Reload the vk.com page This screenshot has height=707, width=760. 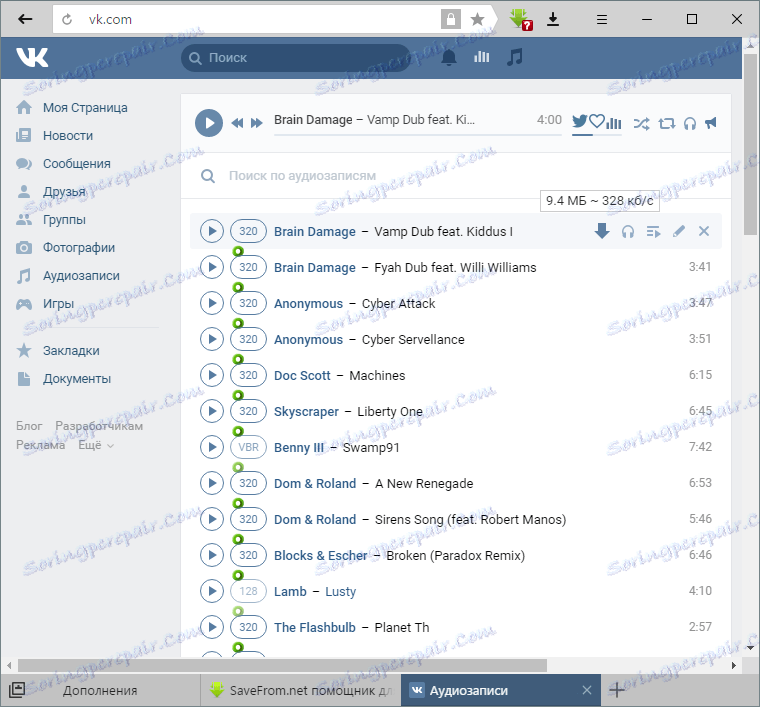click(67, 19)
